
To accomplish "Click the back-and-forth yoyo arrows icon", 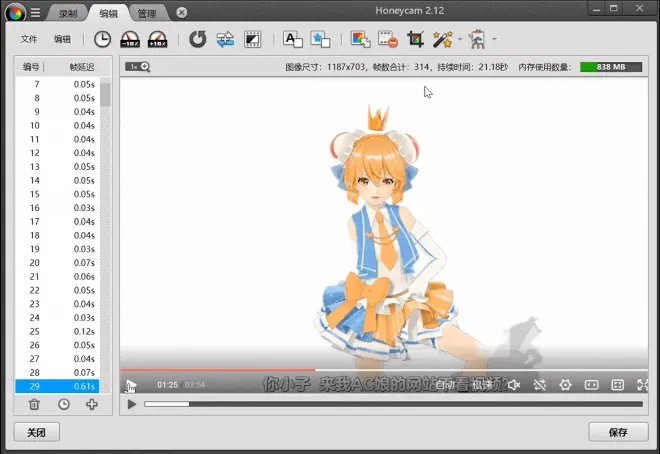I will [x=225, y=39].
